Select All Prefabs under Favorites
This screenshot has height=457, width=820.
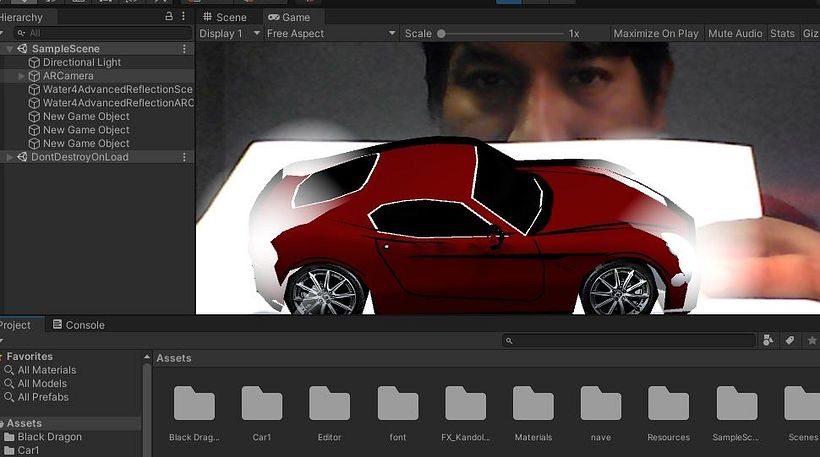42,397
